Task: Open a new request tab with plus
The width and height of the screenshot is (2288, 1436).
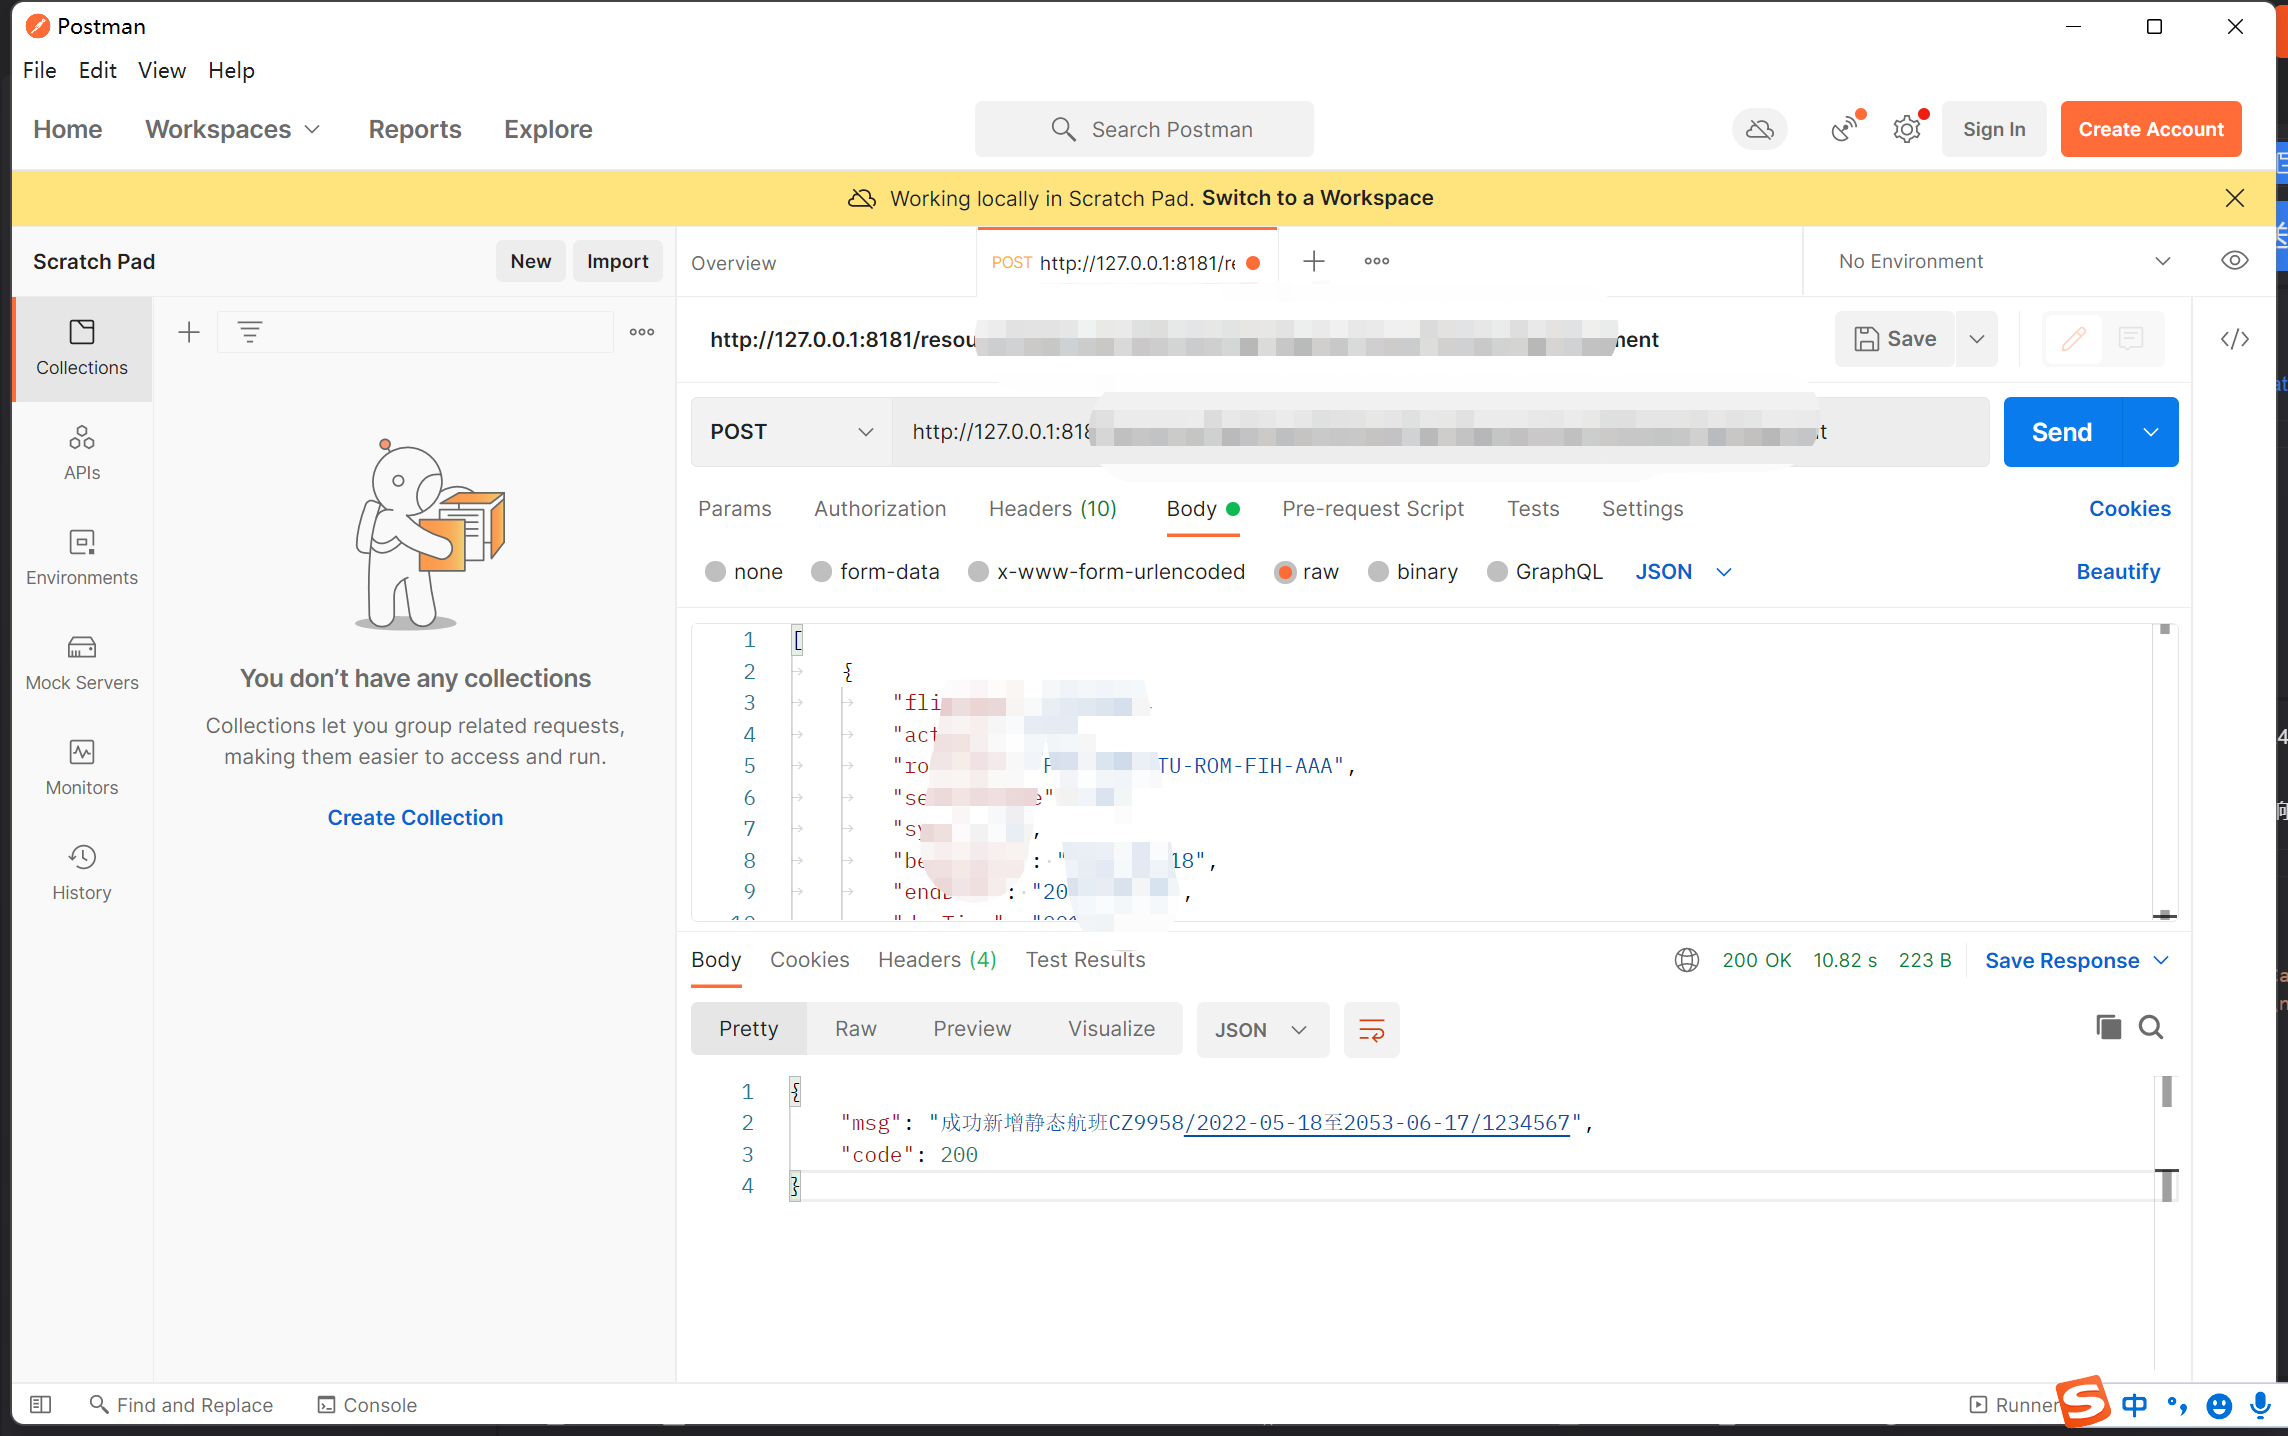Action: tap(1314, 261)
